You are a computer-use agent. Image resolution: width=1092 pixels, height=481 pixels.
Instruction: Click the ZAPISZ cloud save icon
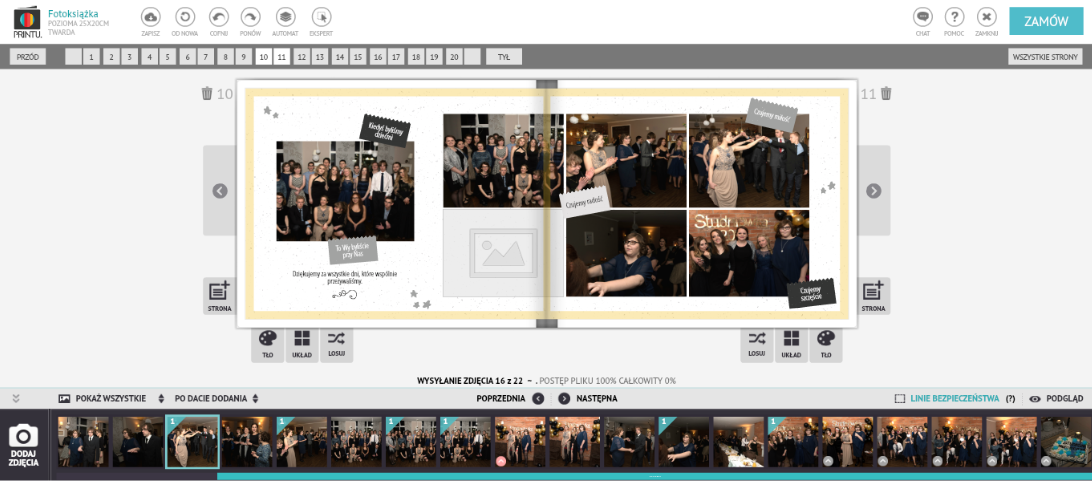click(x=150, y=17)
